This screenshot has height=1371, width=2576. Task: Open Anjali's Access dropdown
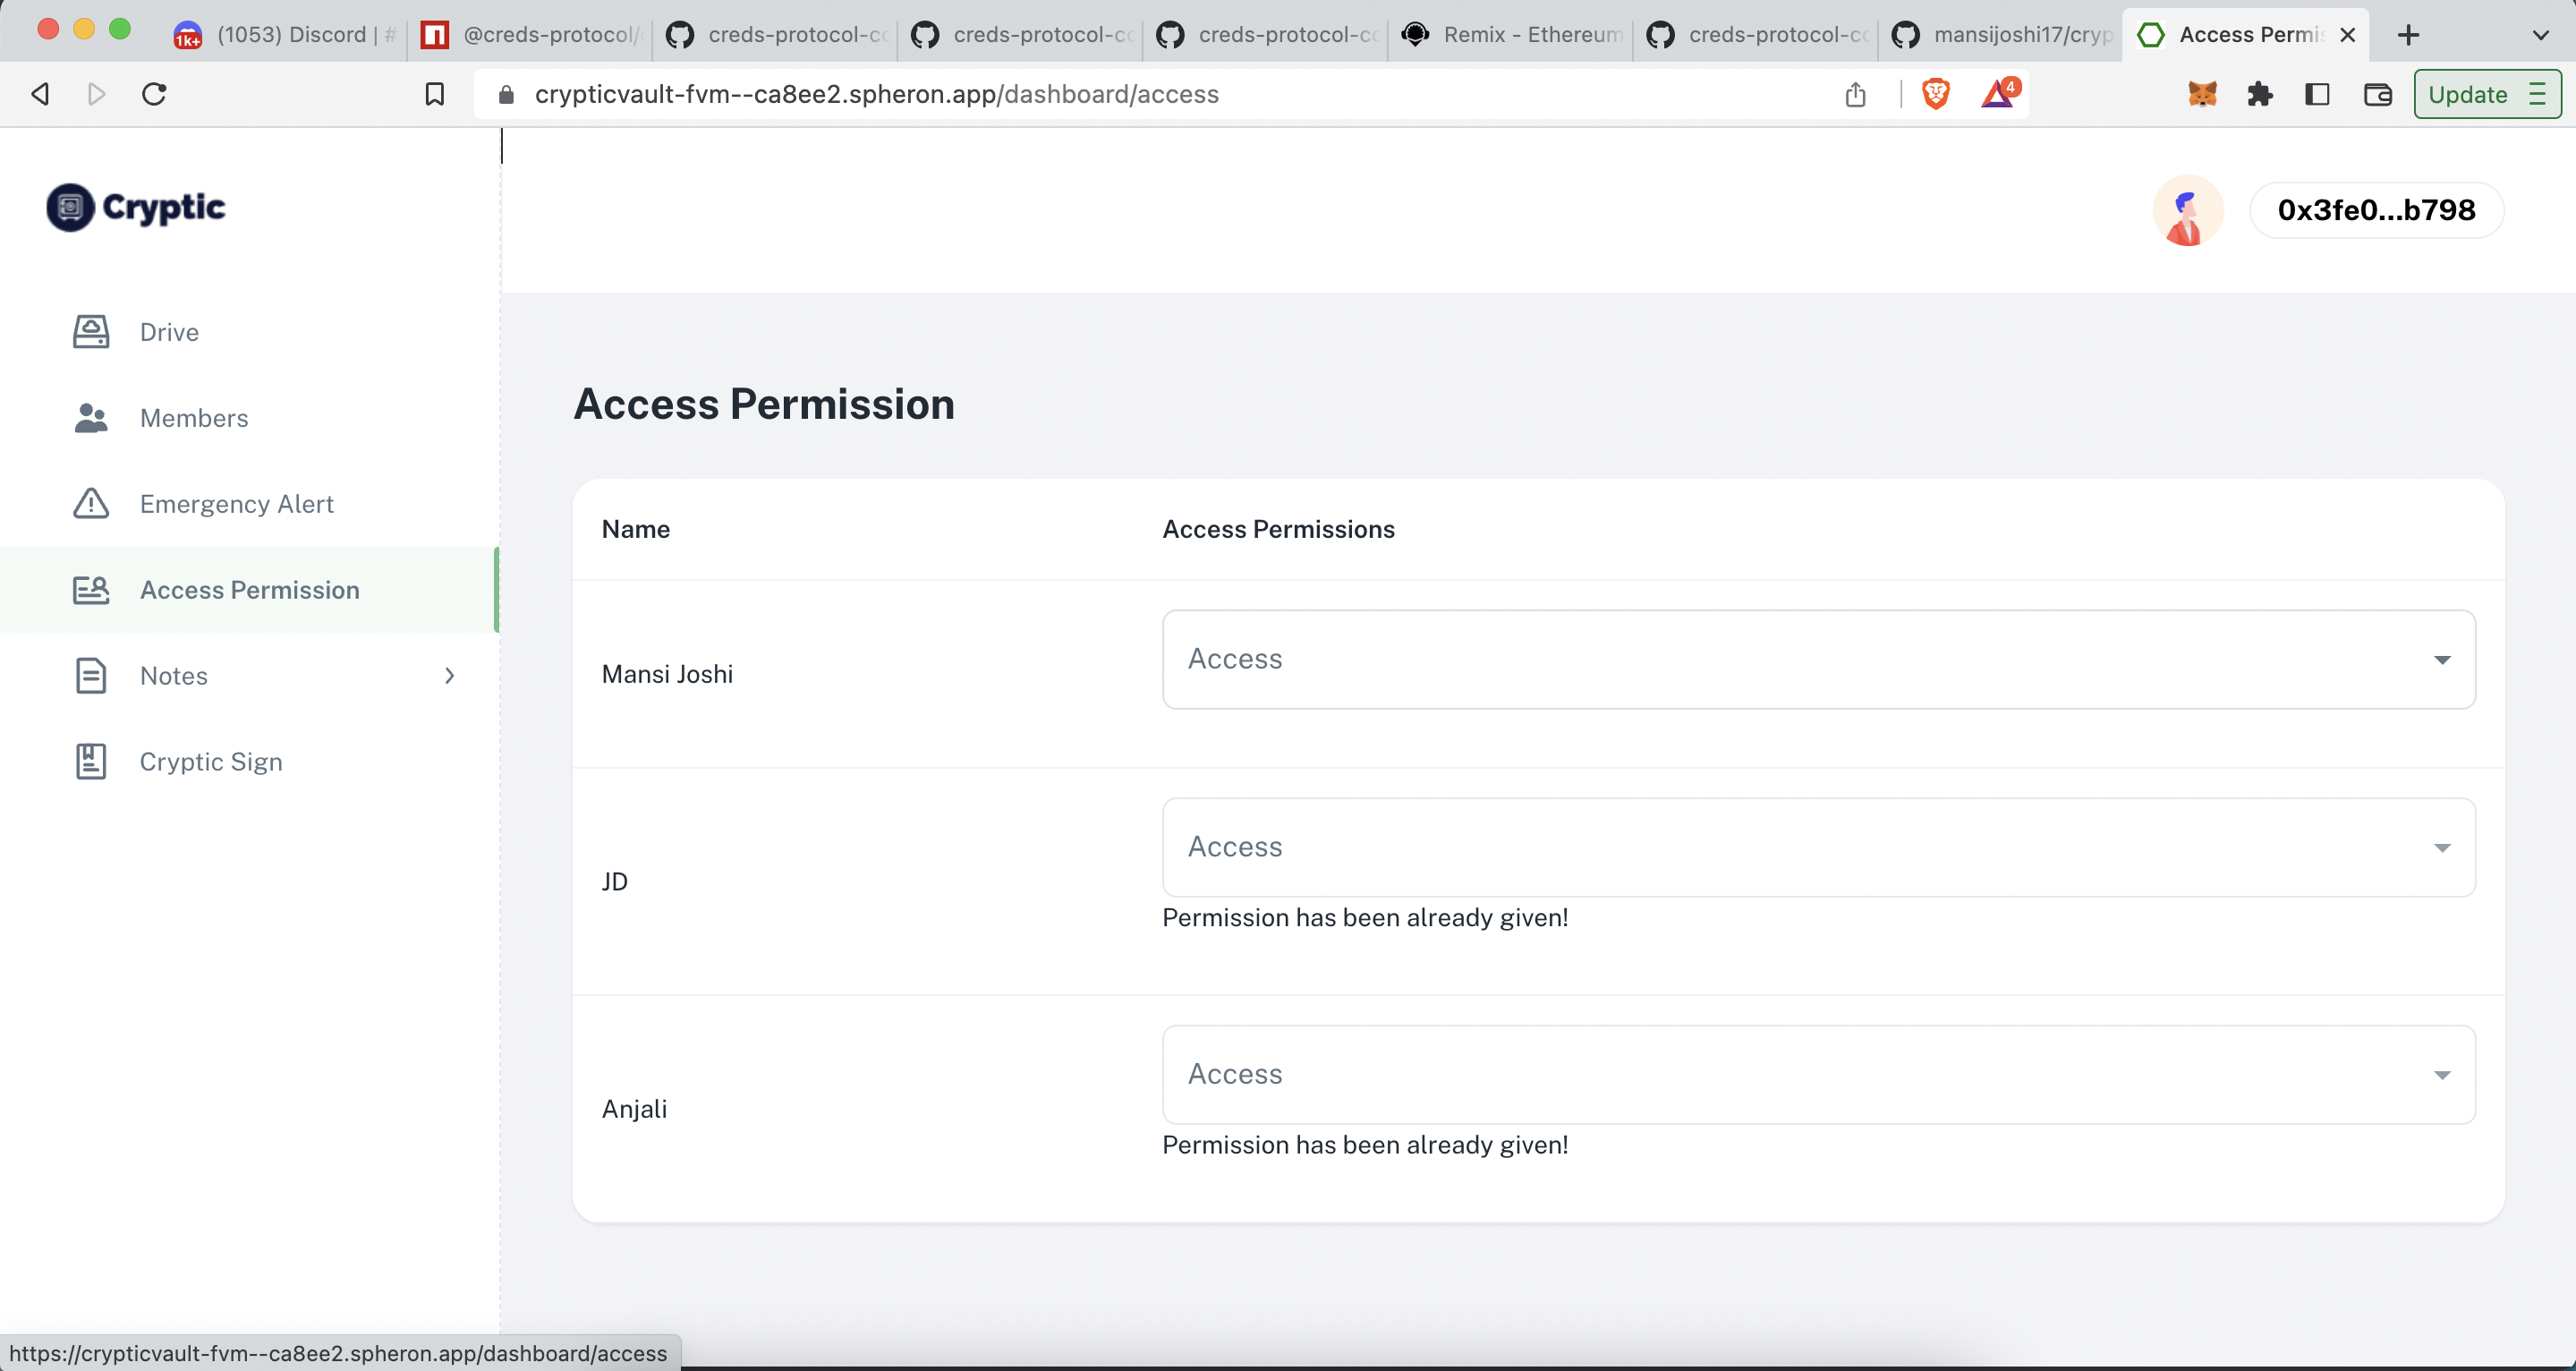coord(1817,1074)
